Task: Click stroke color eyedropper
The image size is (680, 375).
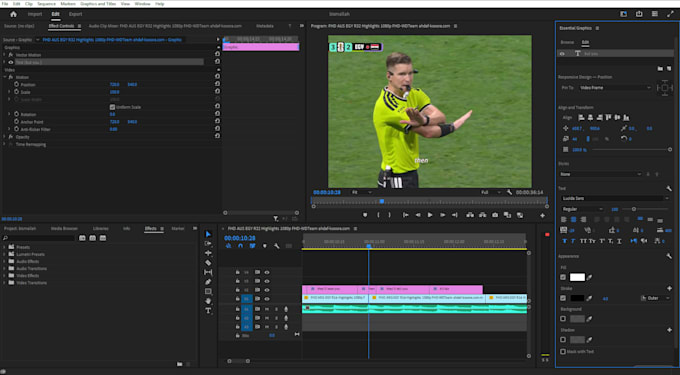Action: [x=589, y=298]
